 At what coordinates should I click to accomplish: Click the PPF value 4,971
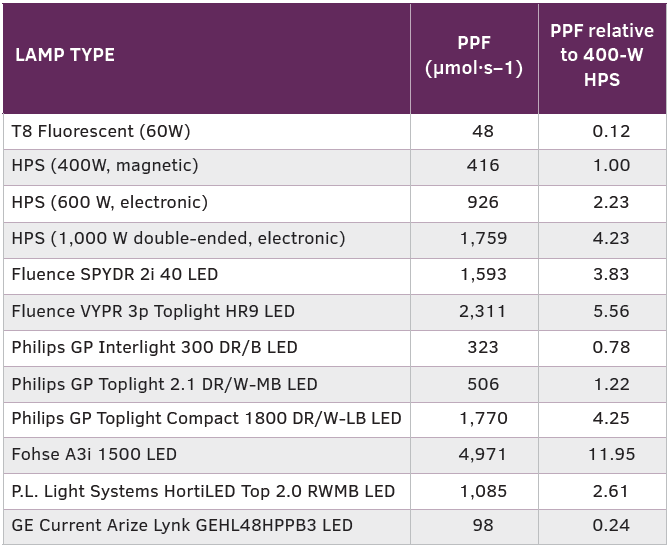(483, 454)
